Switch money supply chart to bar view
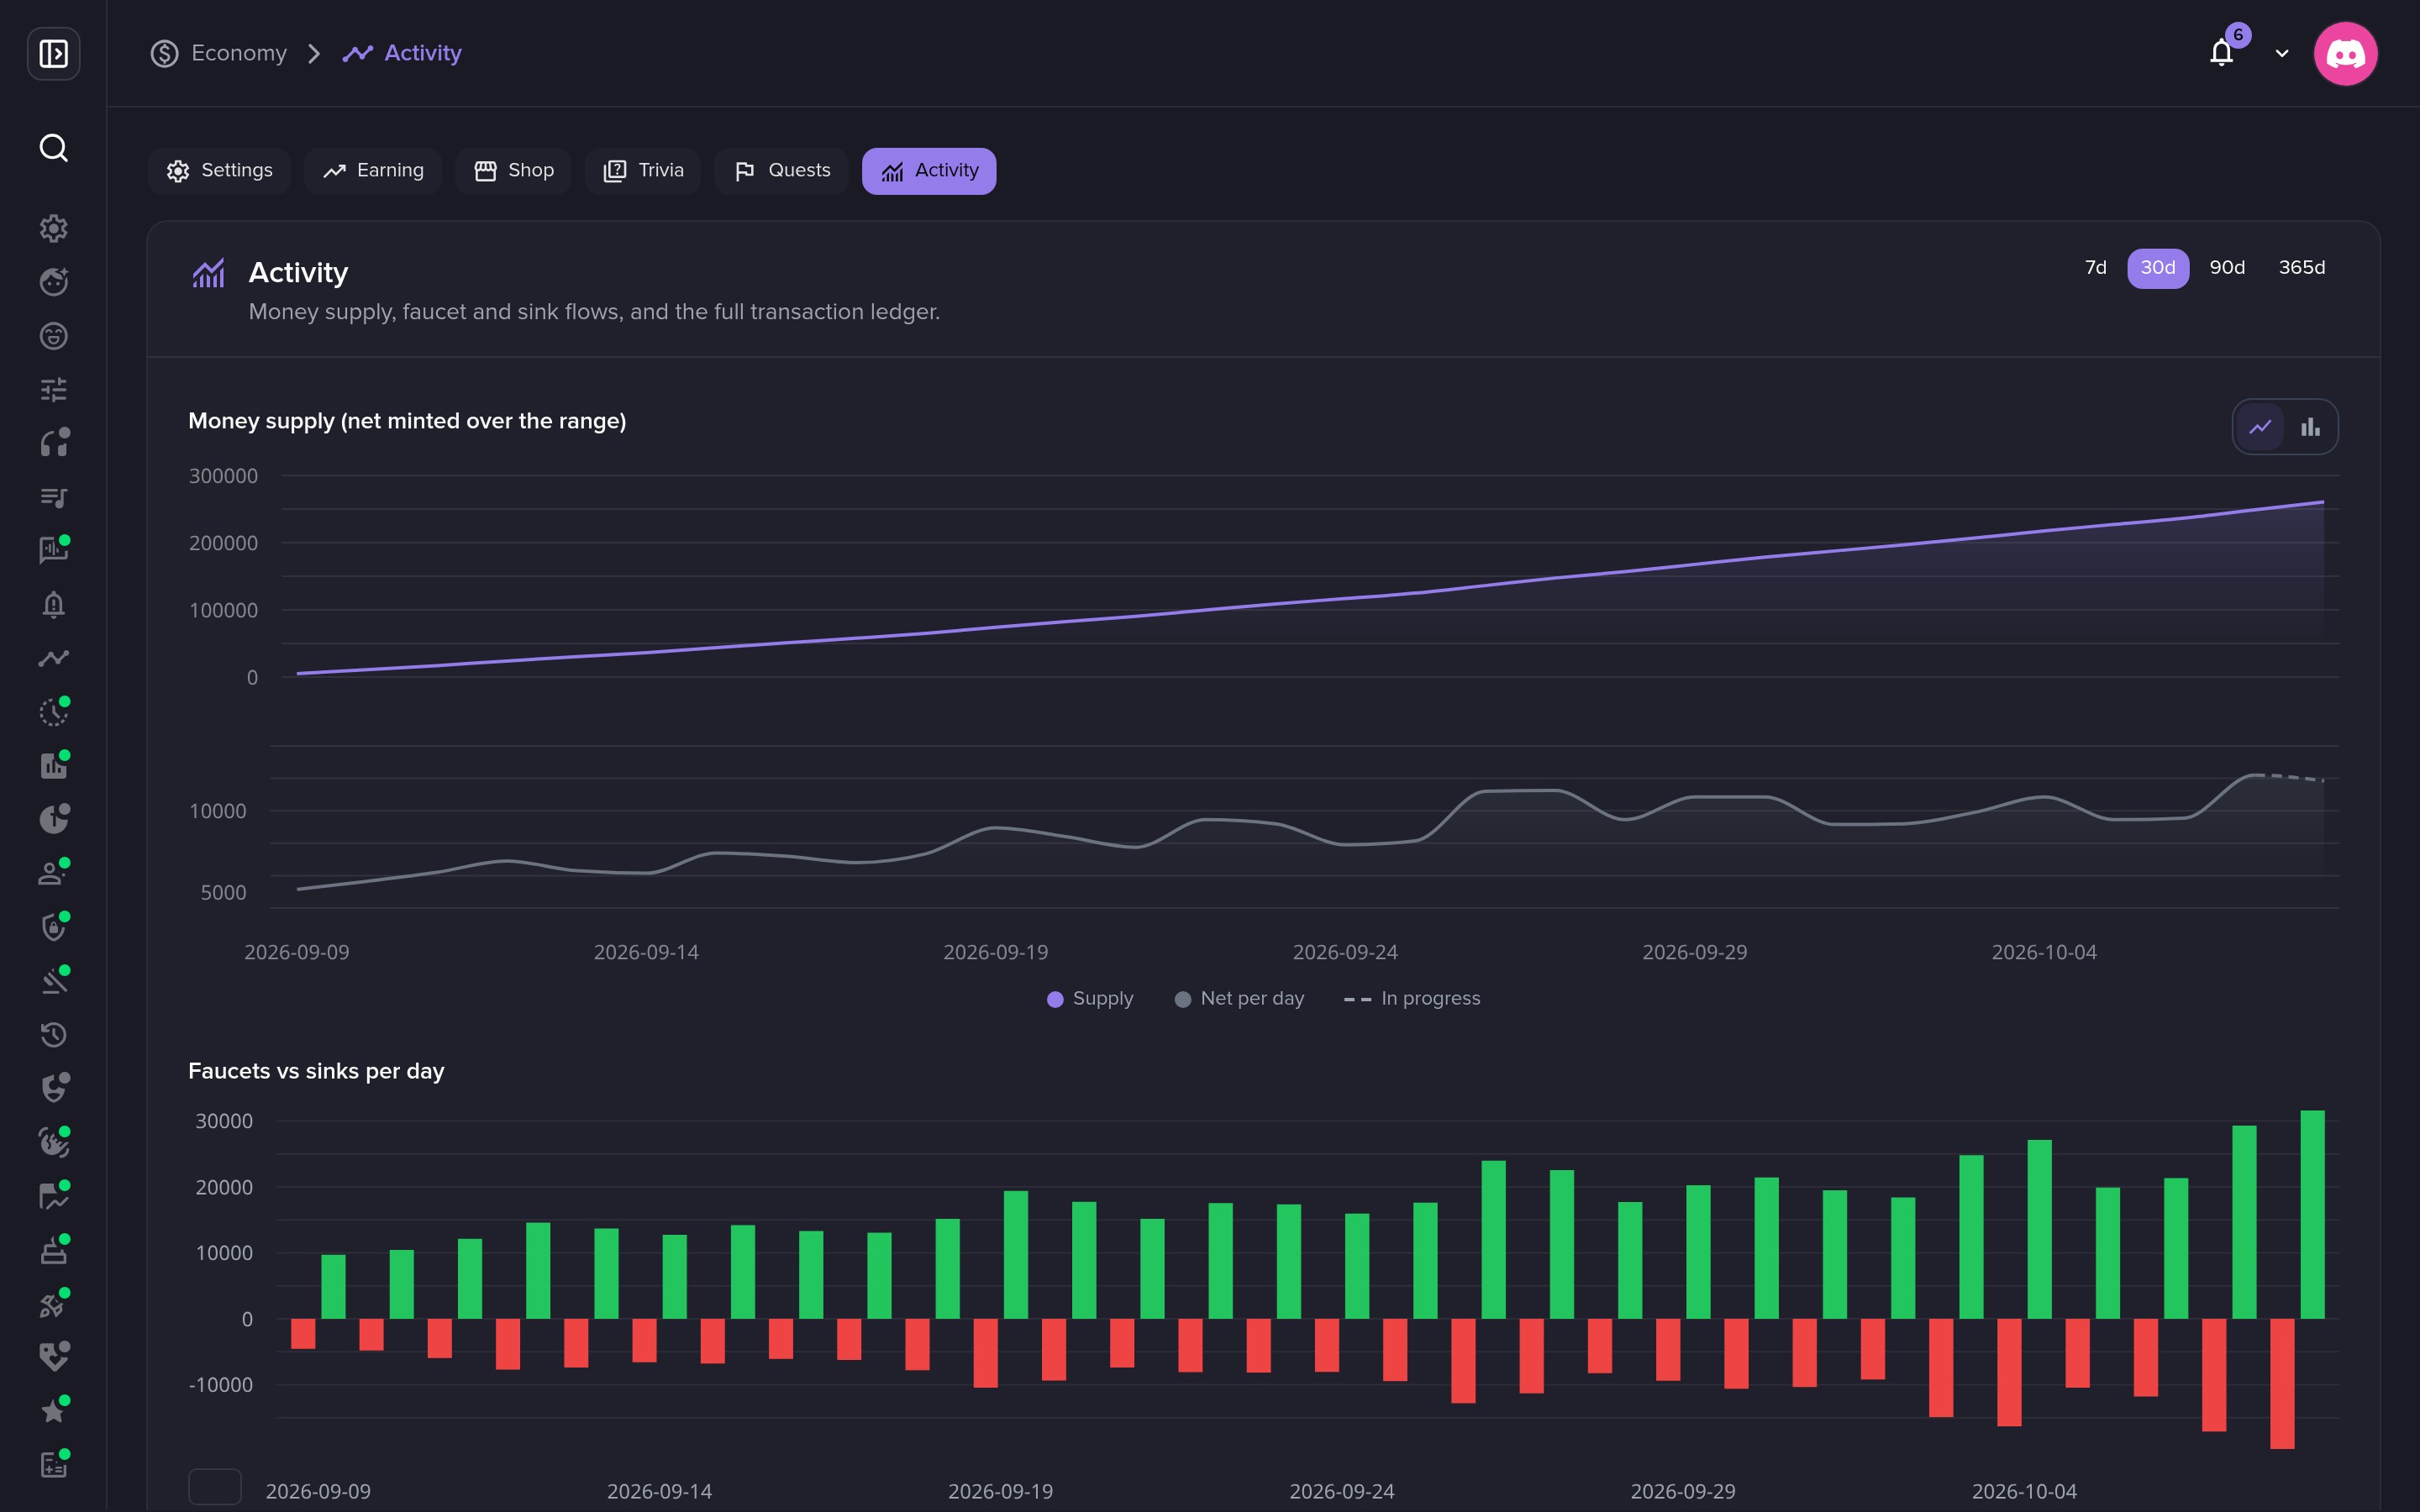 [x=2310, y=427]
